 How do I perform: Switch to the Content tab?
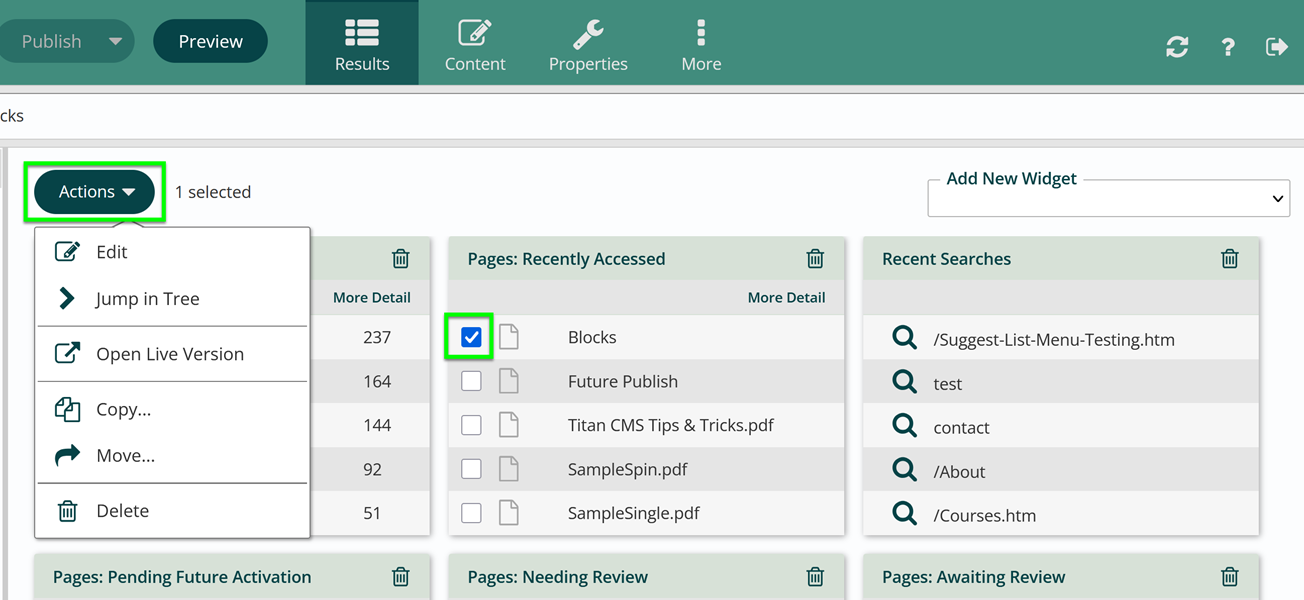[475, 42]
